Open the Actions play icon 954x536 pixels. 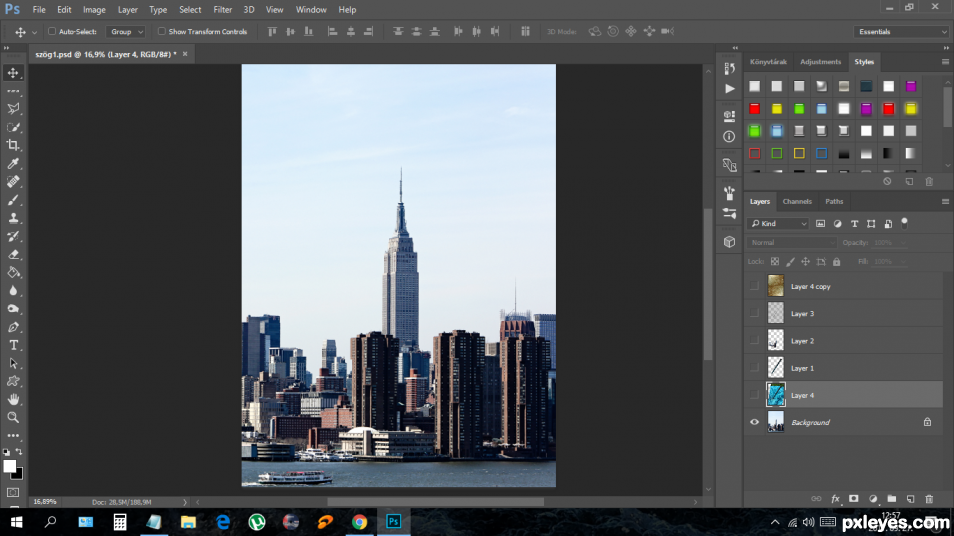pyautogui.click(x=729, y=89)
